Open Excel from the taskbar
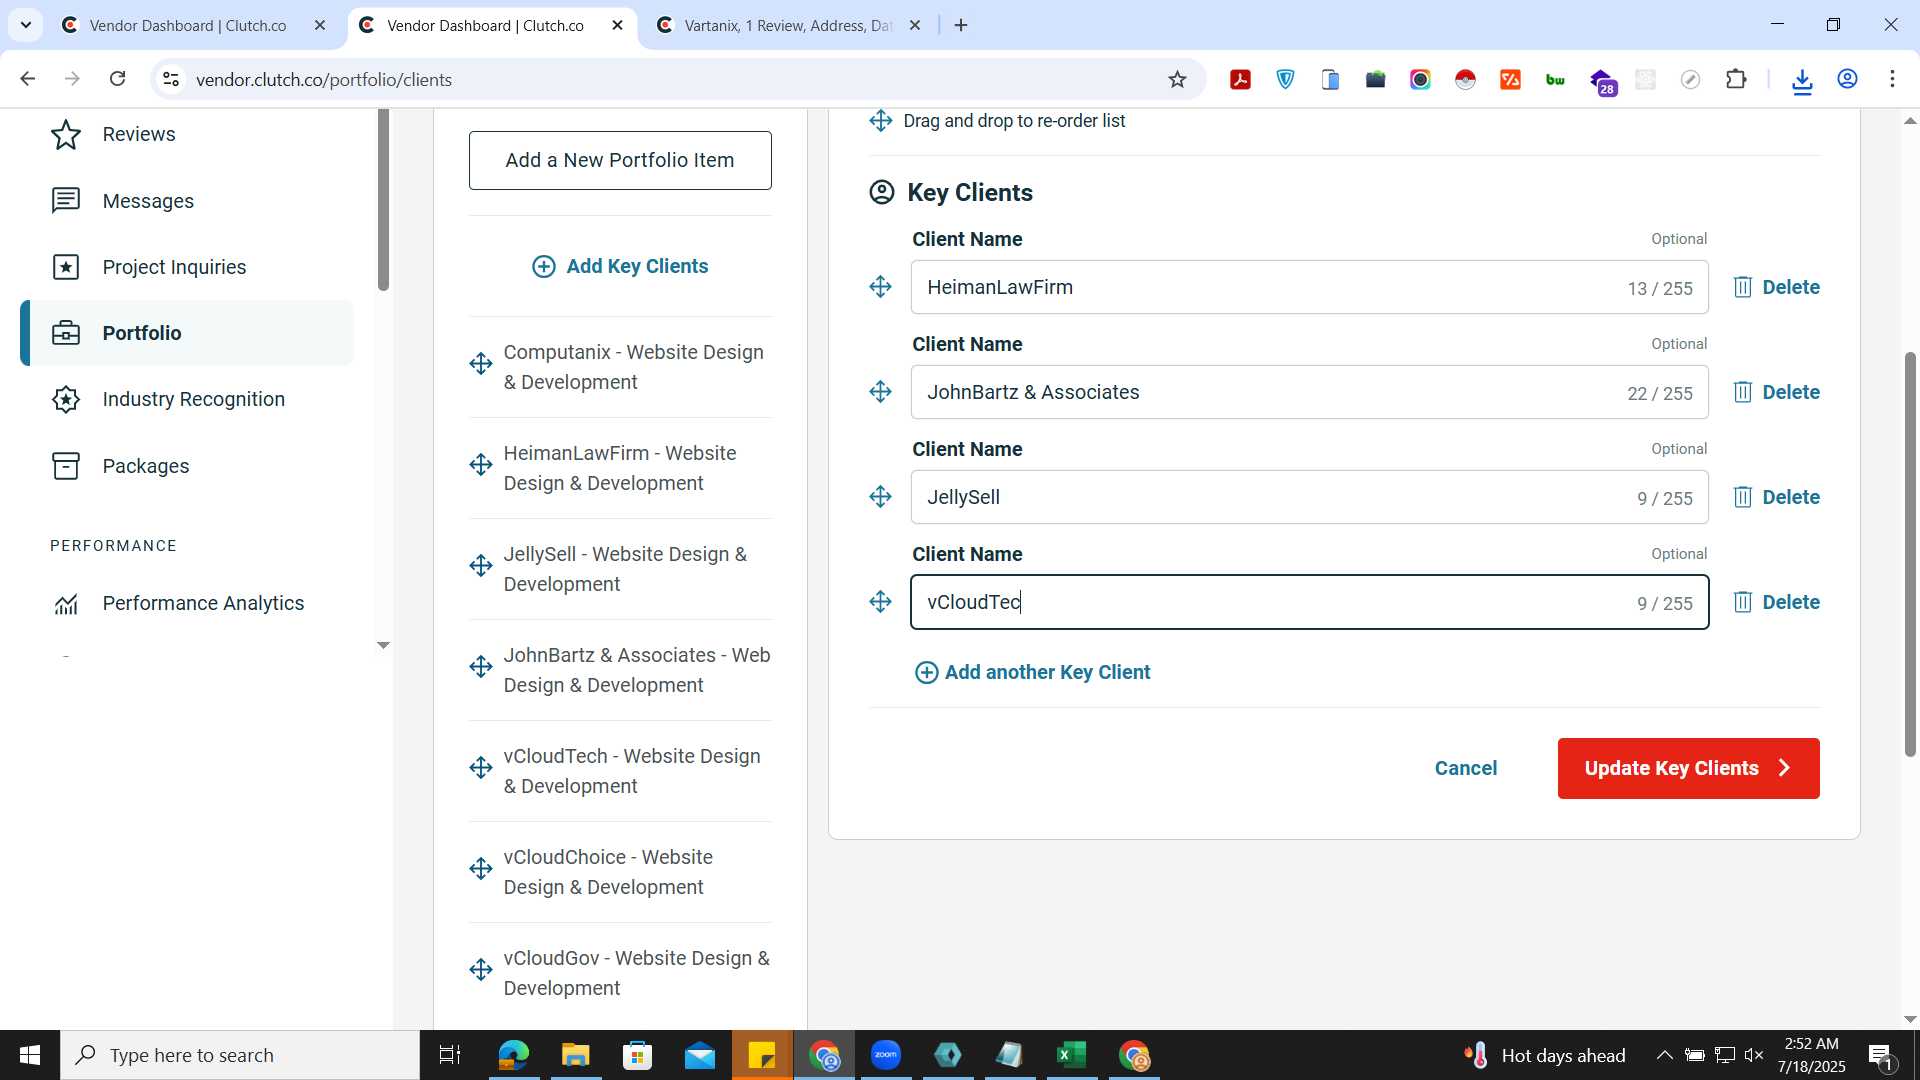1920x1080 pixels. tap(1072, 1055)
